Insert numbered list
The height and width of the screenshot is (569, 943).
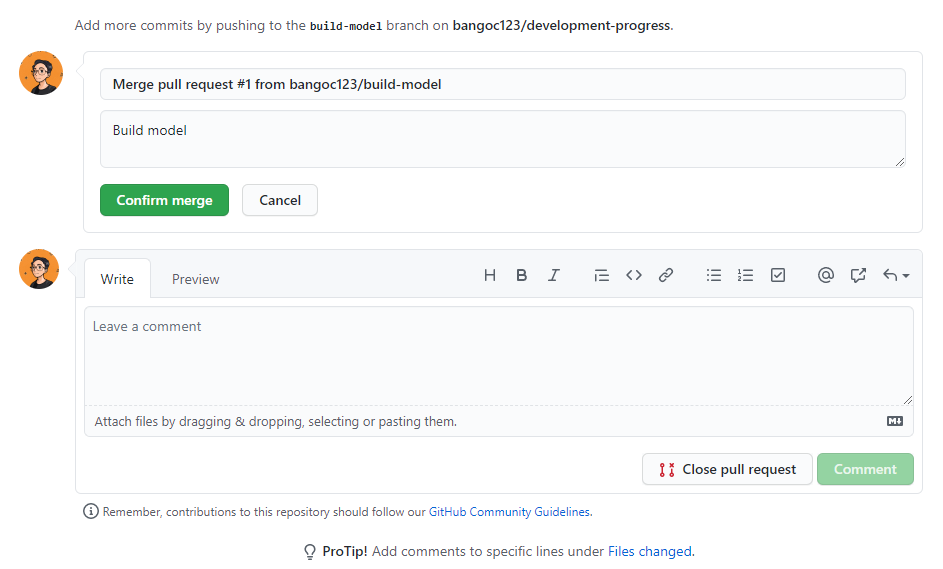coord(745,275)
